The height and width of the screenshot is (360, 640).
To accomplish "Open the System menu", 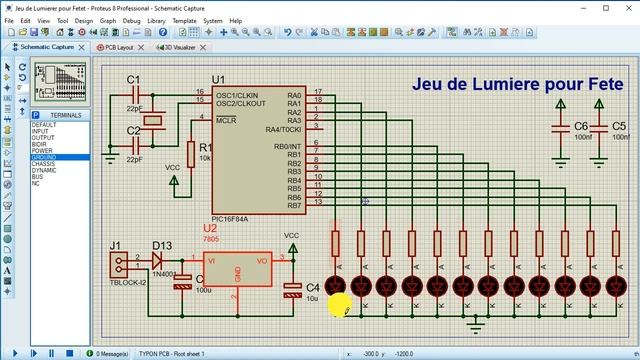I will point(213,21).
